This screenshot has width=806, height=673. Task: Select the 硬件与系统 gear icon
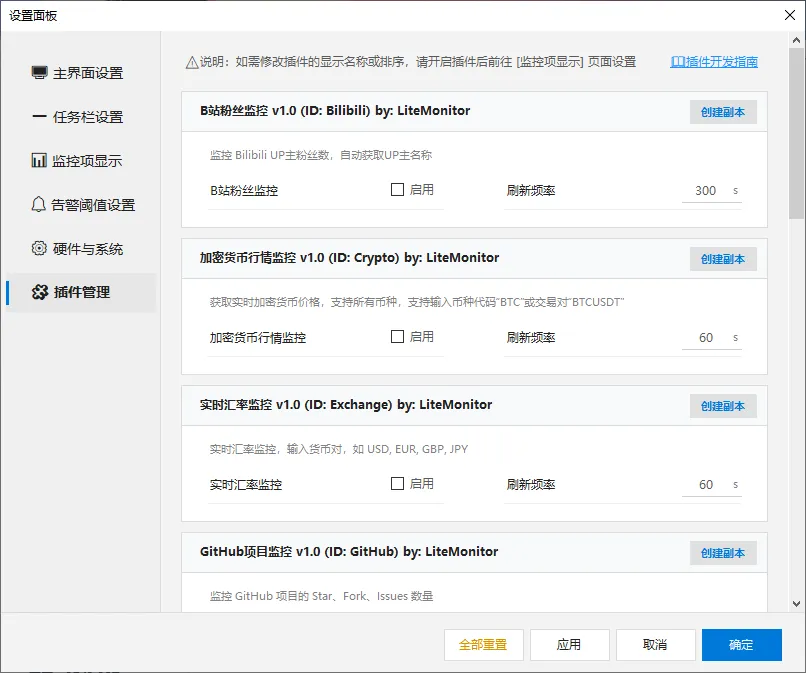point(38,249)
